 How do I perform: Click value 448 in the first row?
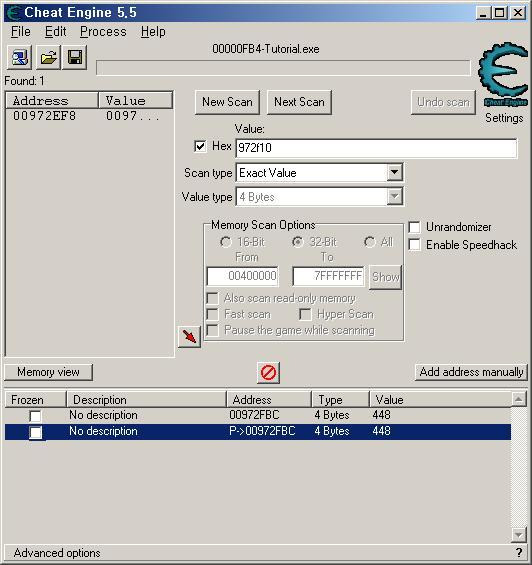coord(381,415)
